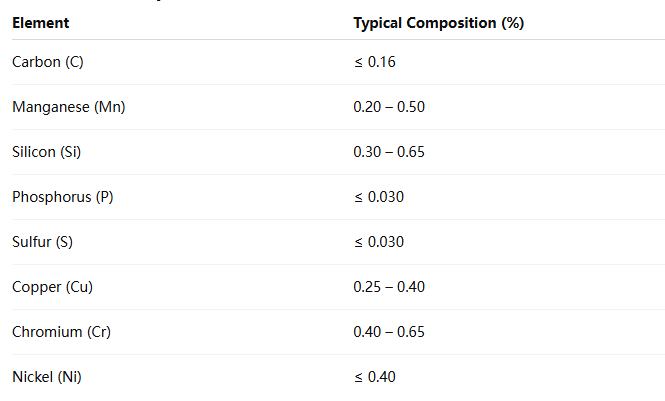
Task: Click the ≤ 0.40 nickel composition value
Action: click(375, 377)
